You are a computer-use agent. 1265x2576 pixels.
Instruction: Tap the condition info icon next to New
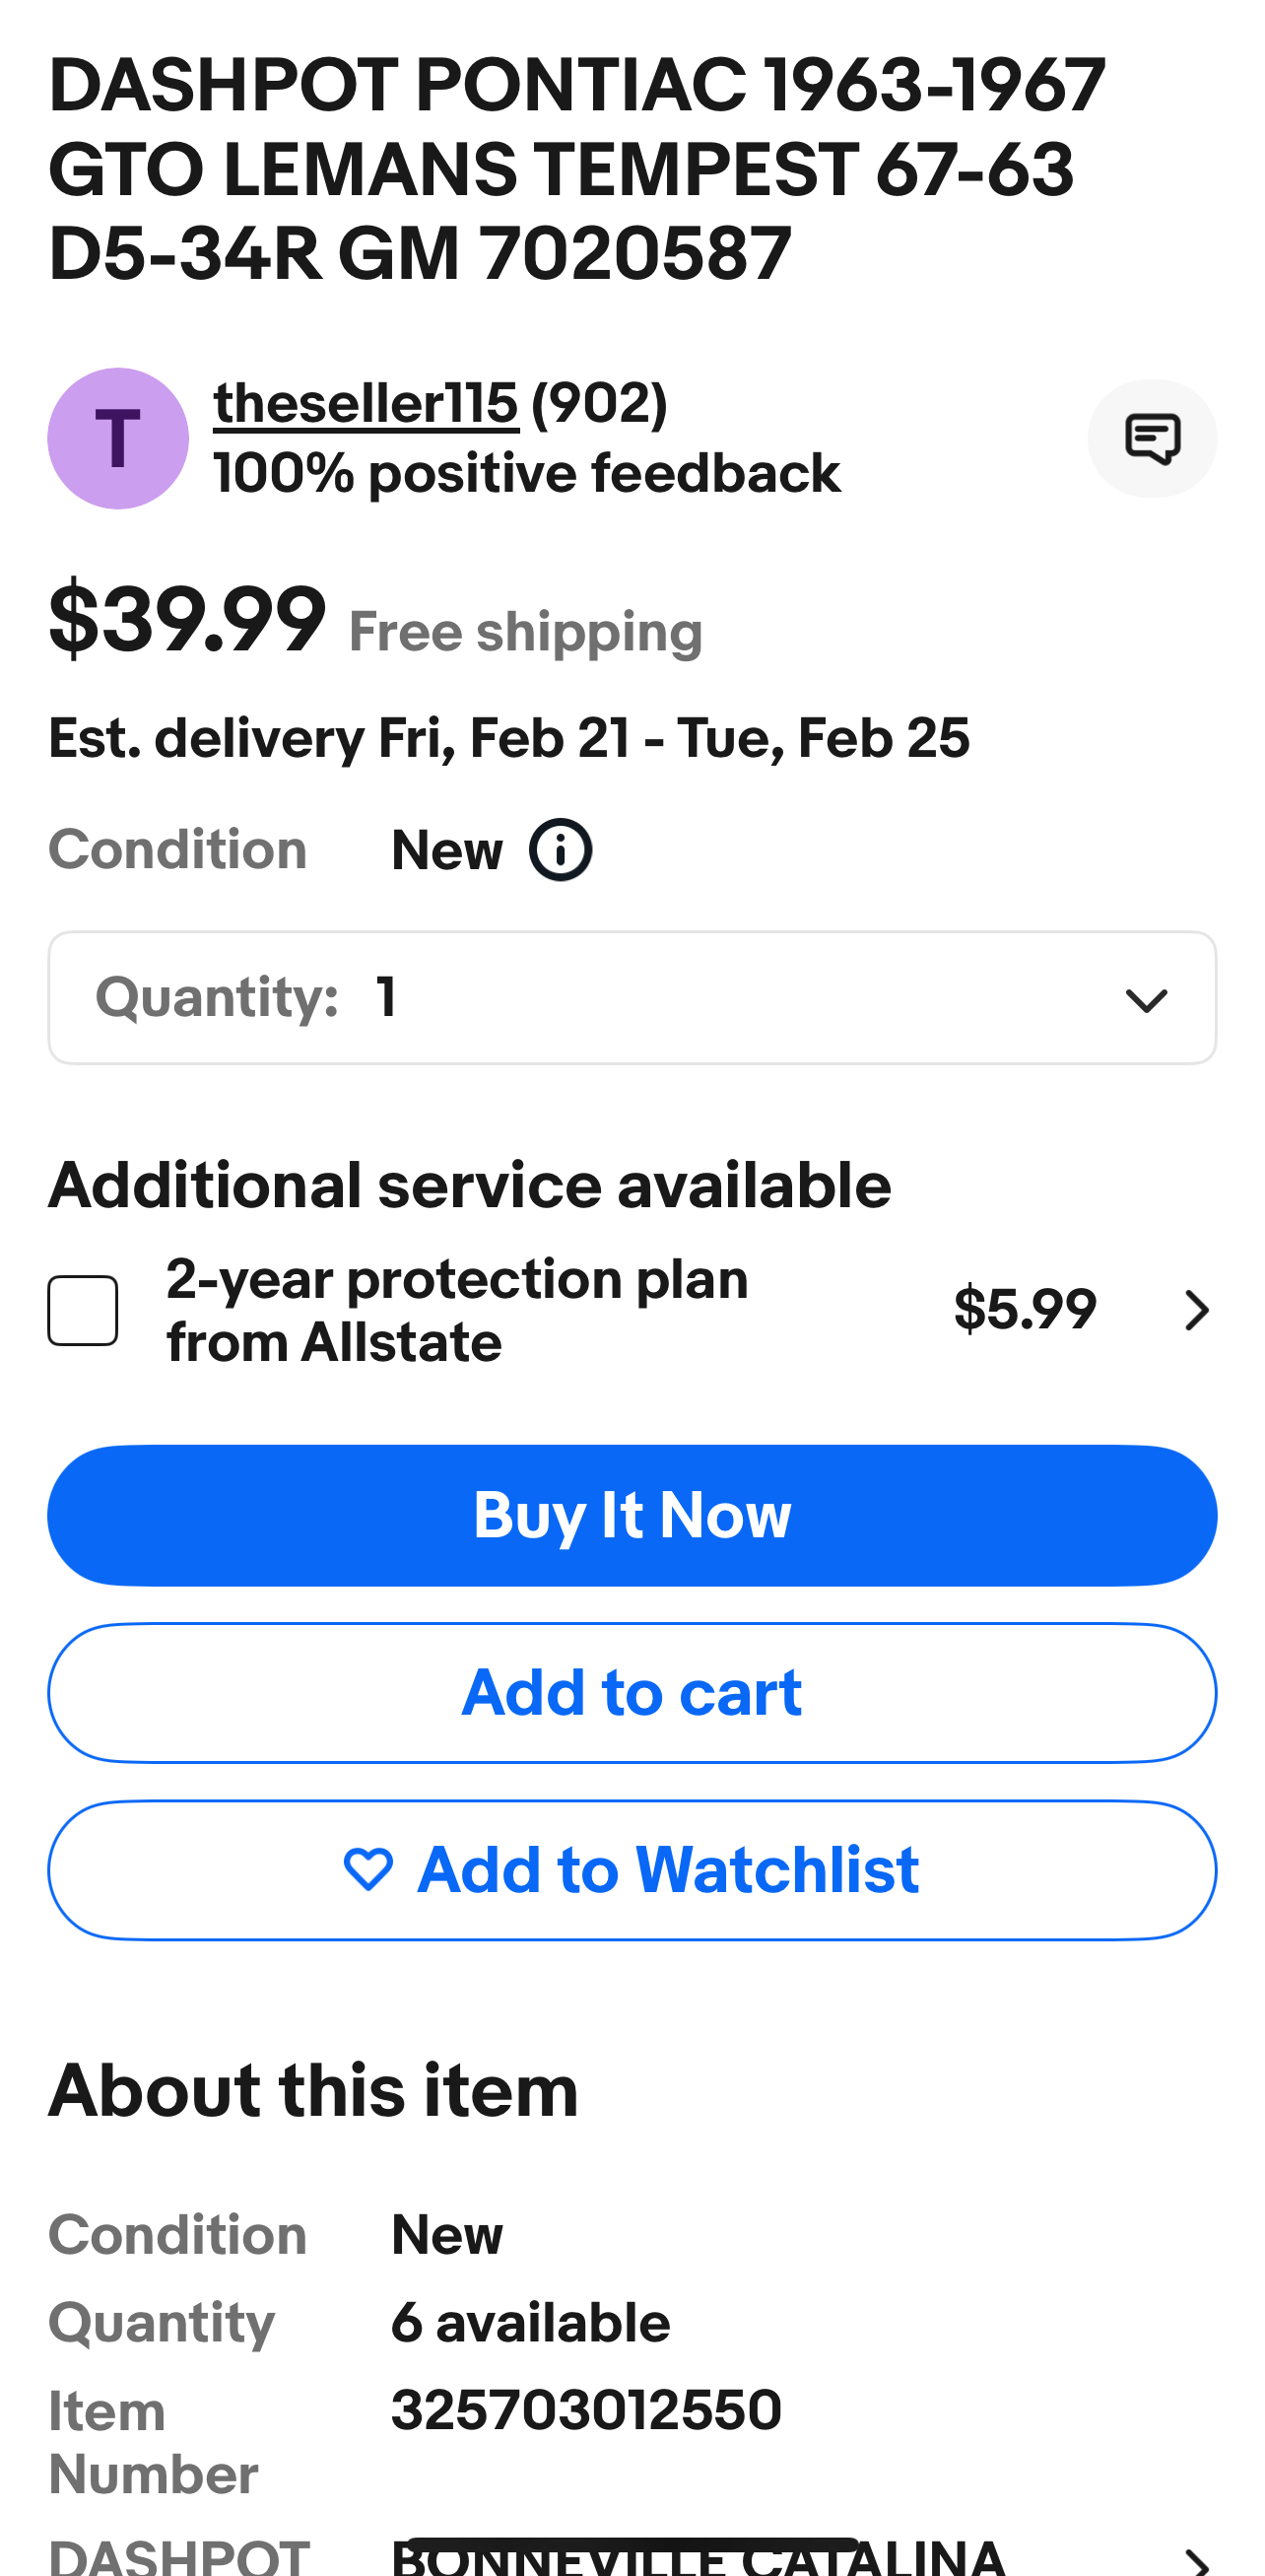tap(560, 850)
